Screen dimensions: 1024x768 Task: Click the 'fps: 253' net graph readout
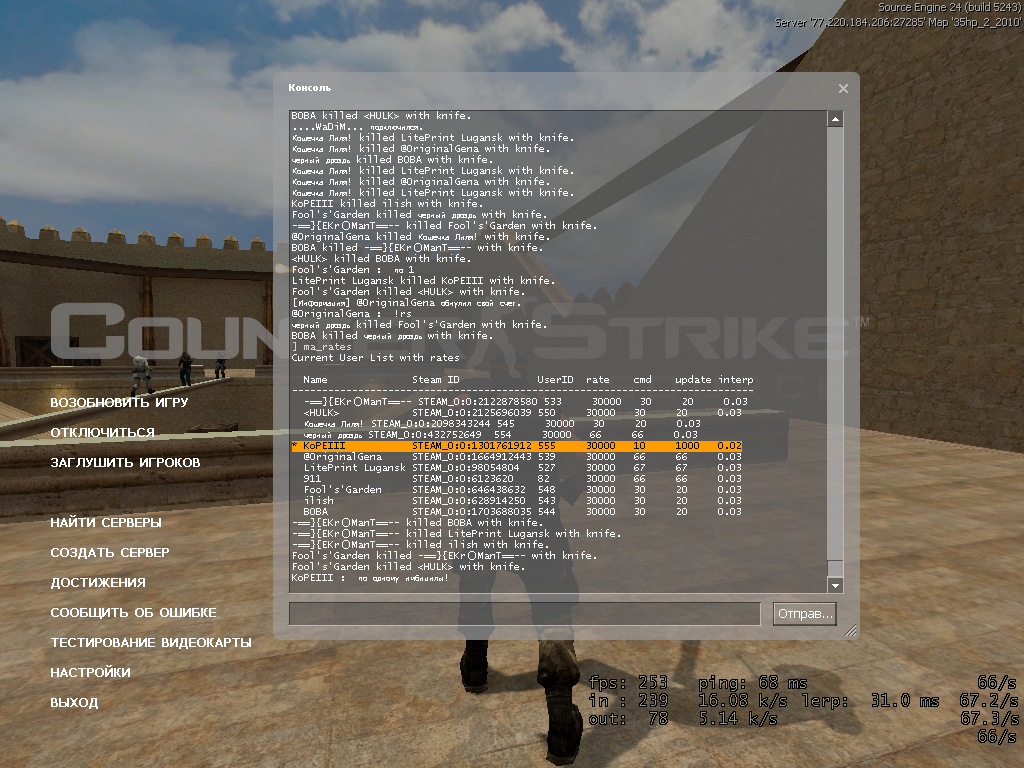(x=628, y=683)
